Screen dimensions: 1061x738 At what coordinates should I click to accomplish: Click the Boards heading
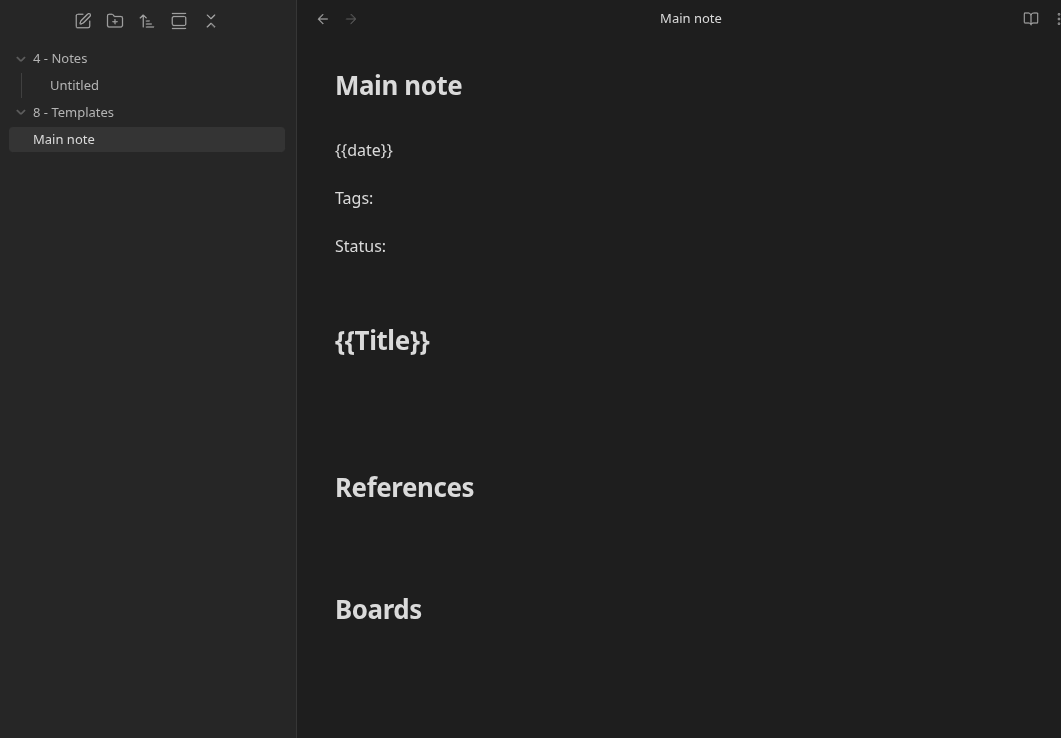tap(378, 610)
